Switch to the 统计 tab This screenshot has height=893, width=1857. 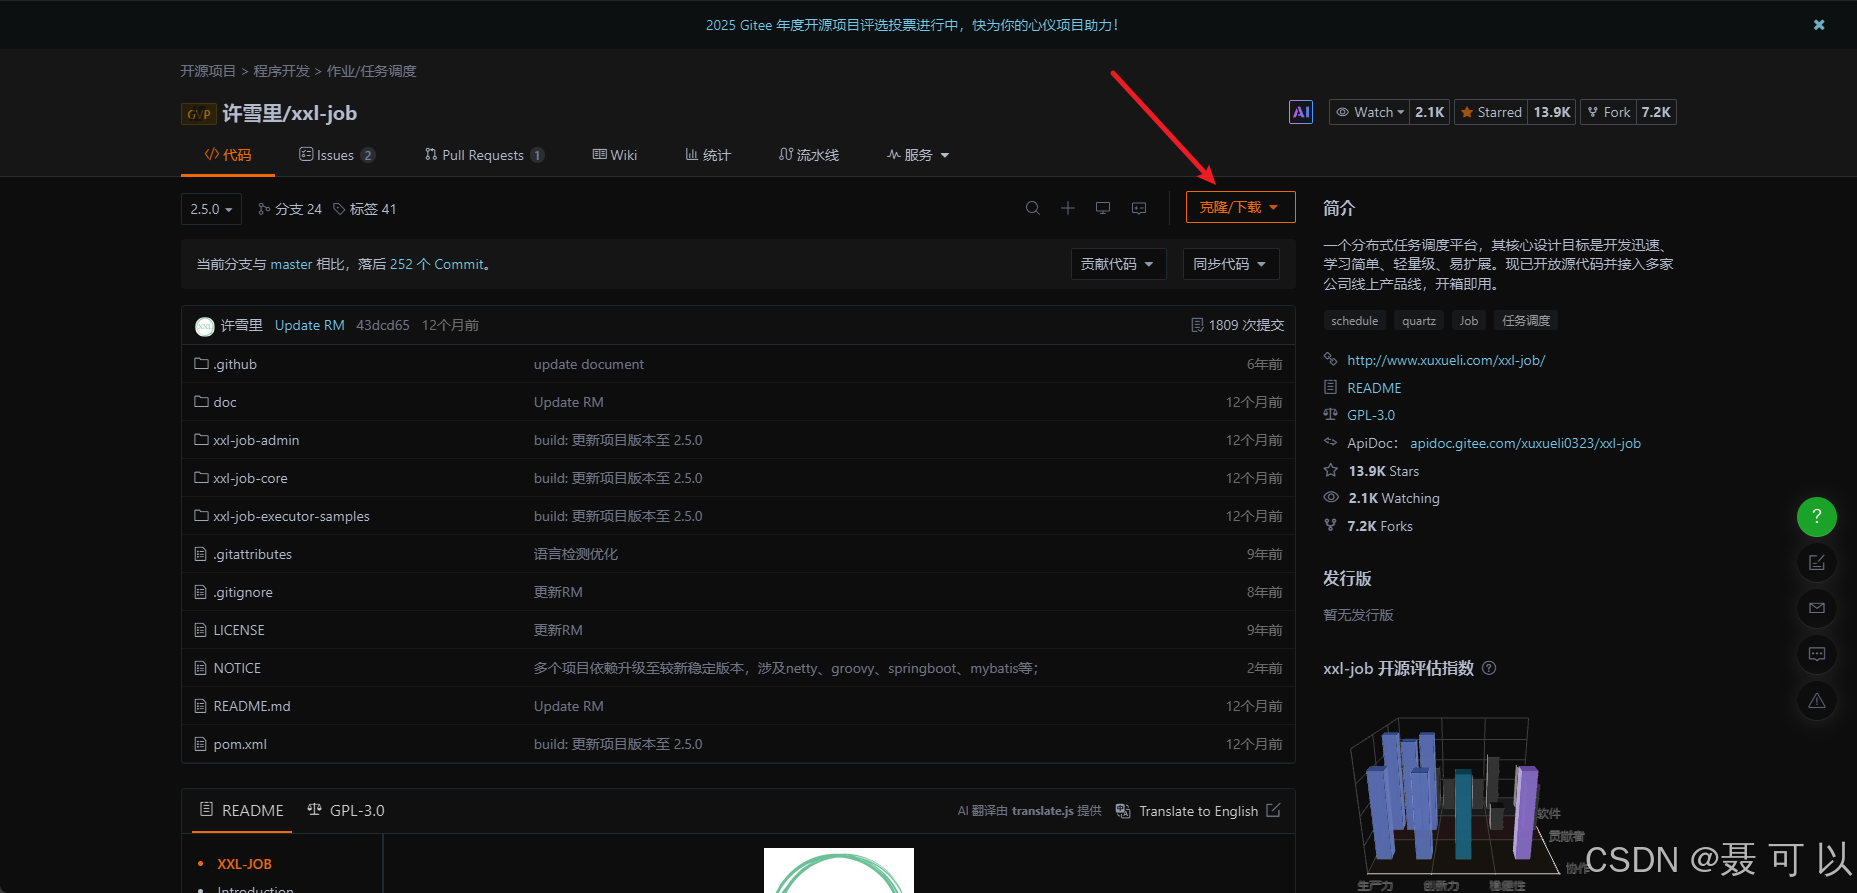[x=708, y=155]
